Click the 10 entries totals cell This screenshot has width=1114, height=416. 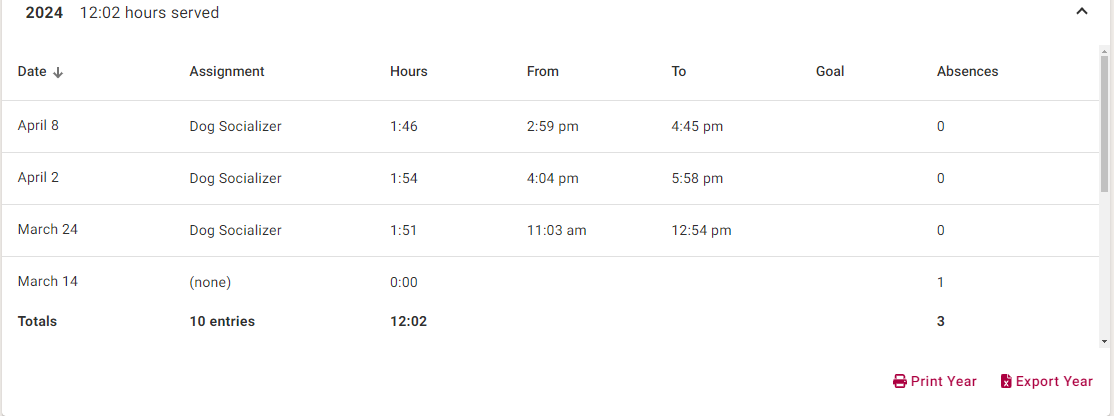pos(222,322)
